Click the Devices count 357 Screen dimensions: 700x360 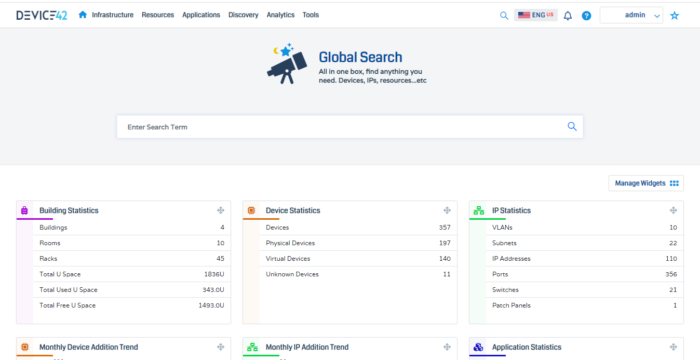click(x=445, y=227)
